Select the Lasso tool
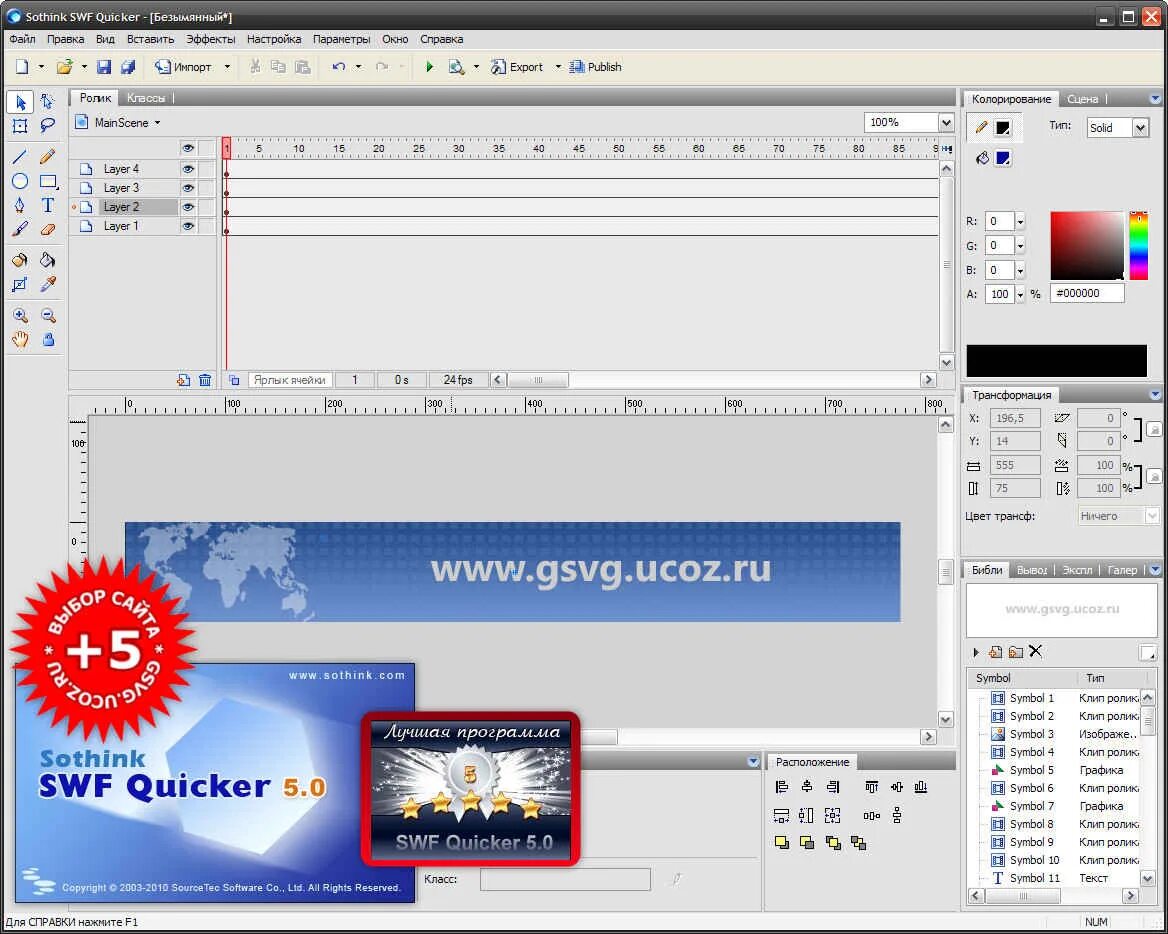 pyautogui.click(x=48, y=126)
